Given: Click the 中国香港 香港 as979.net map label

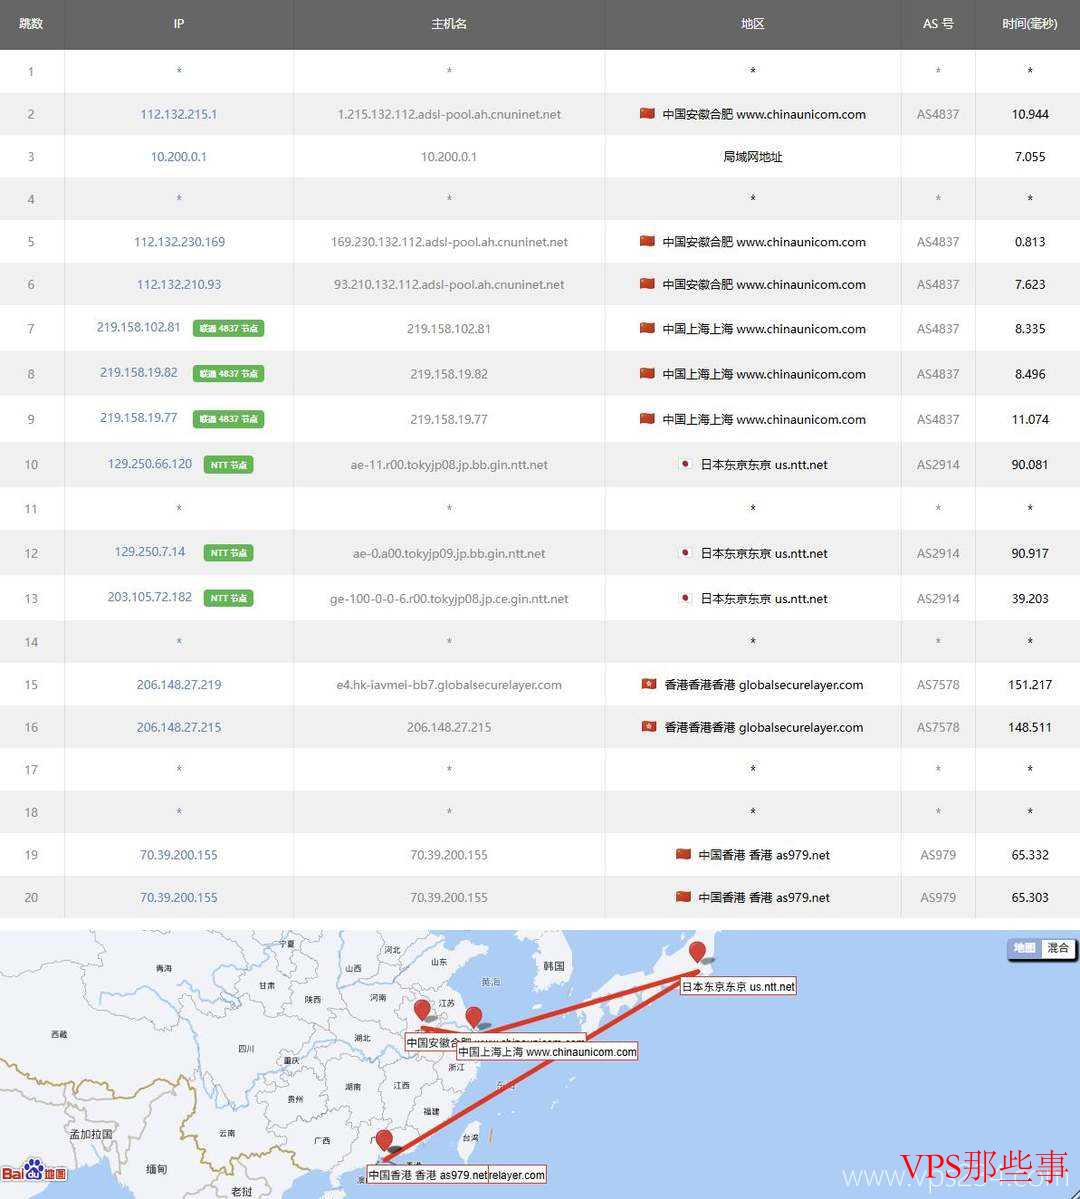Looking at the screenshot, I should (x=428, y=1175).
